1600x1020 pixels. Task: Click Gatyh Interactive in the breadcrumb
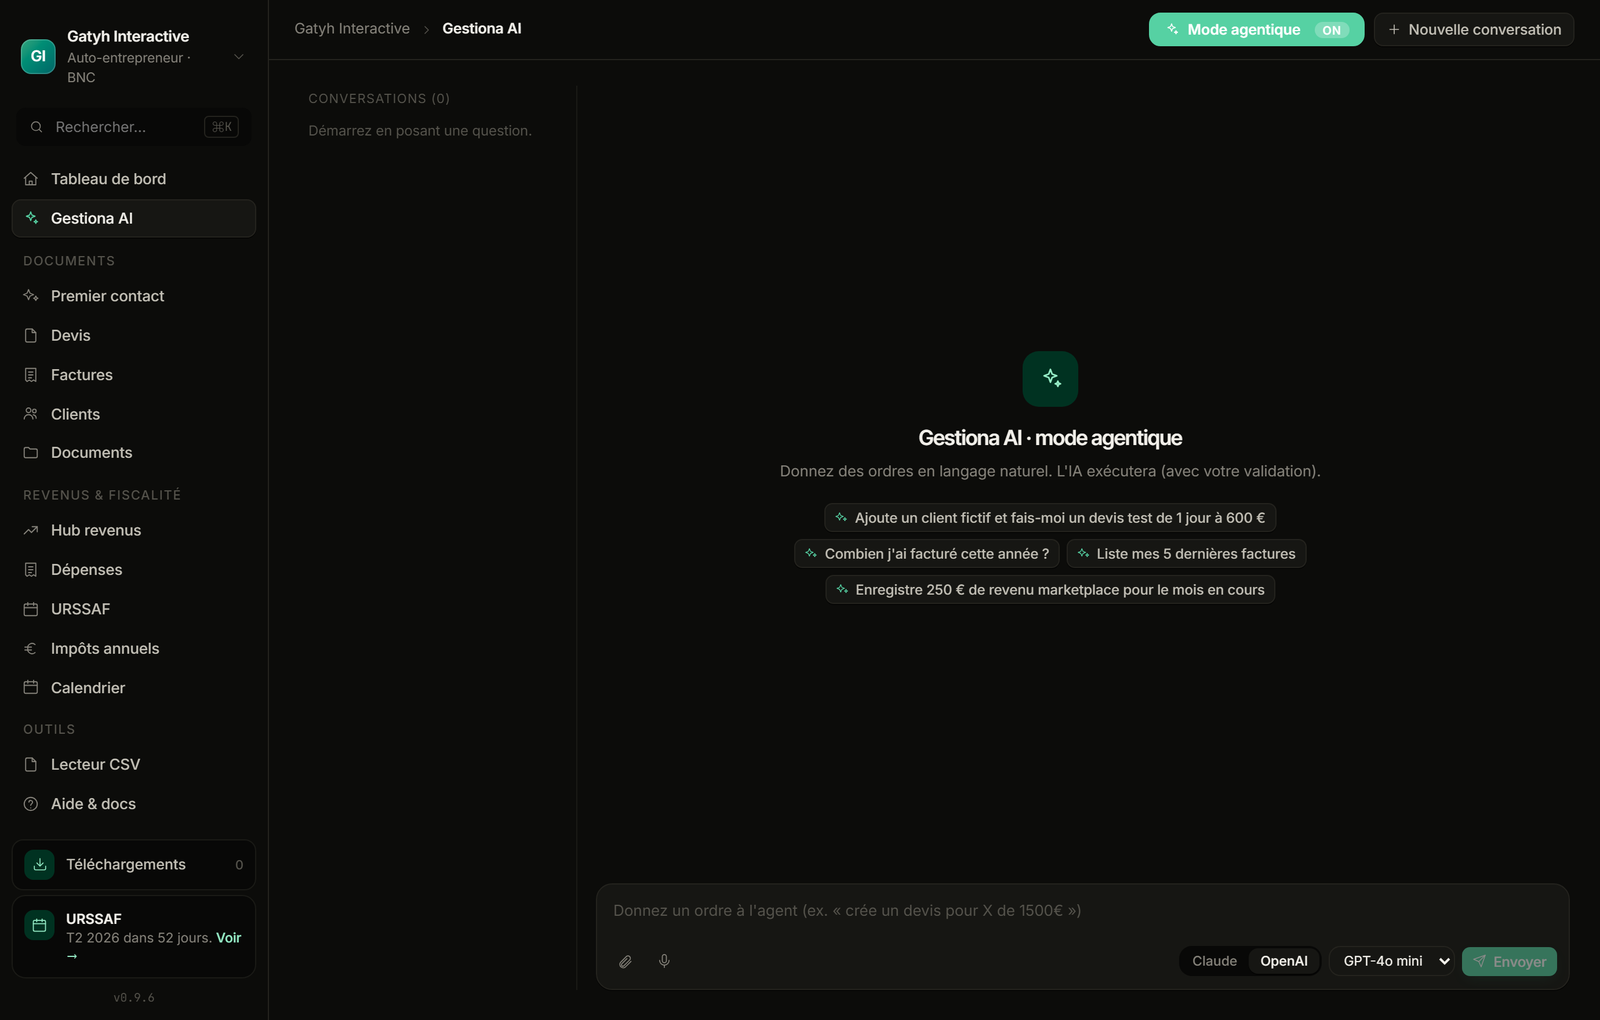tap(352, 29)
